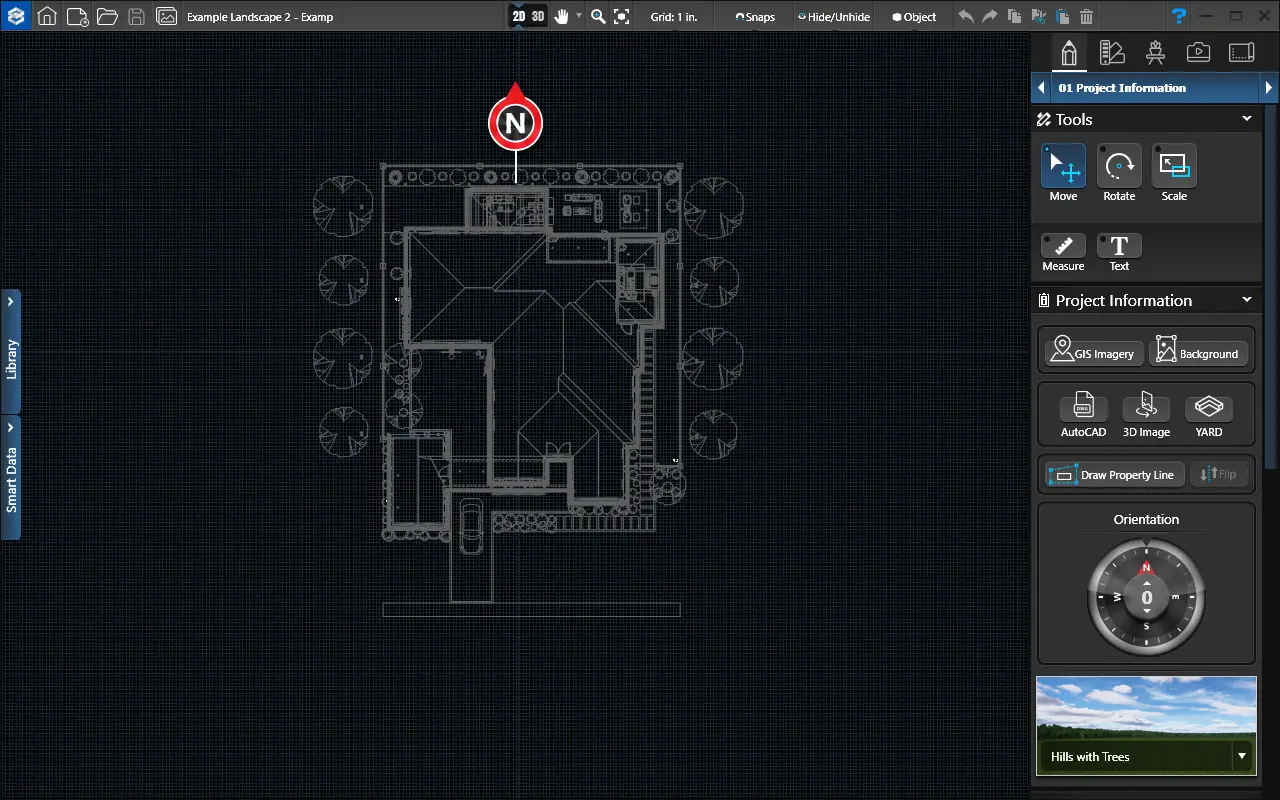This screenshot has width=1280, height=800.
Task: Toggle Object selection mode
Action: [x=914, y=17]
